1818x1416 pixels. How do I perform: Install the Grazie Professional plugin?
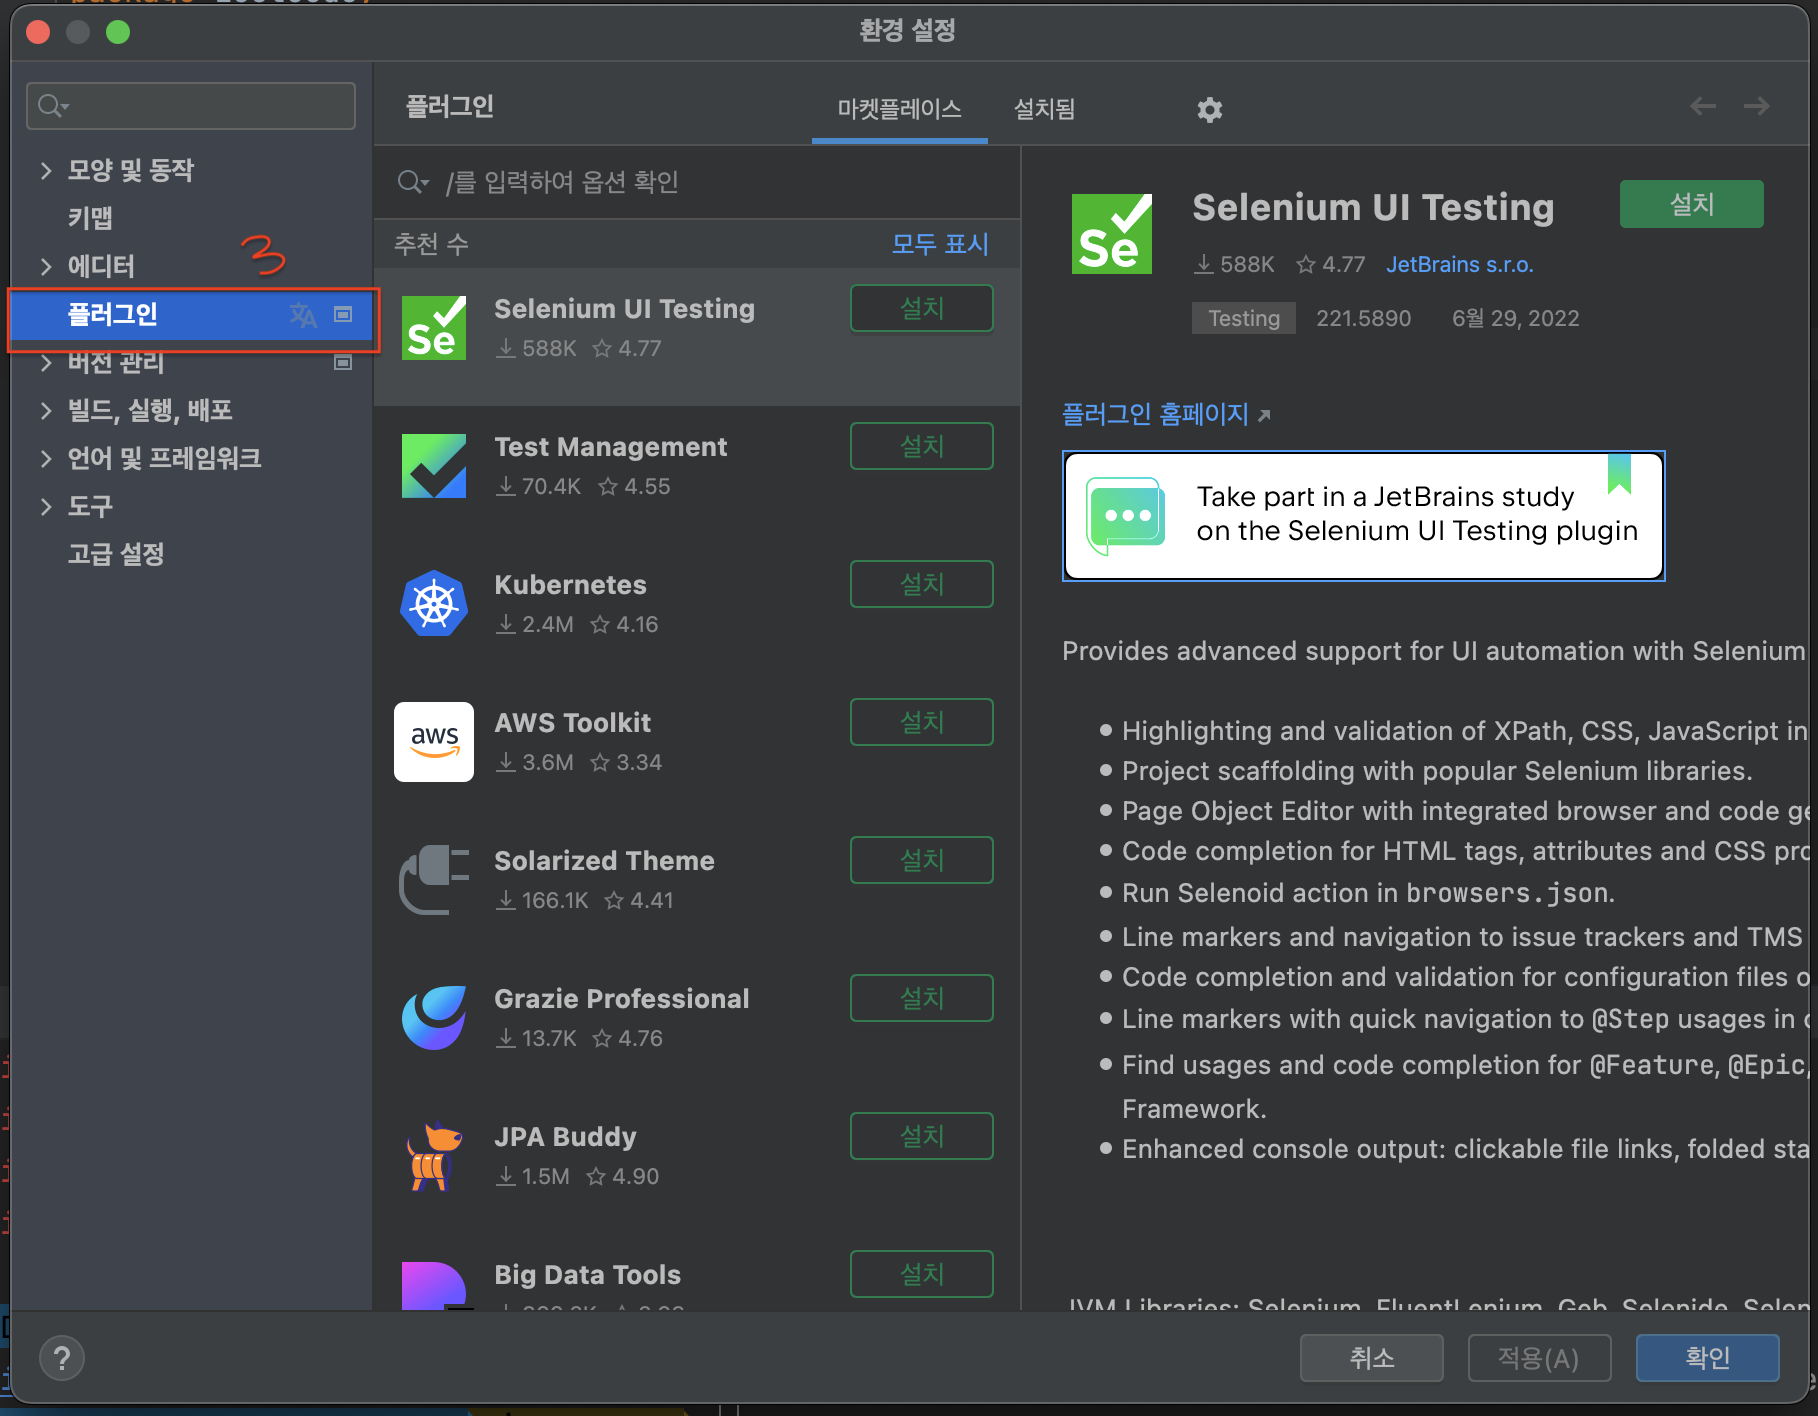pyautogui.click(x=921, y=998)
